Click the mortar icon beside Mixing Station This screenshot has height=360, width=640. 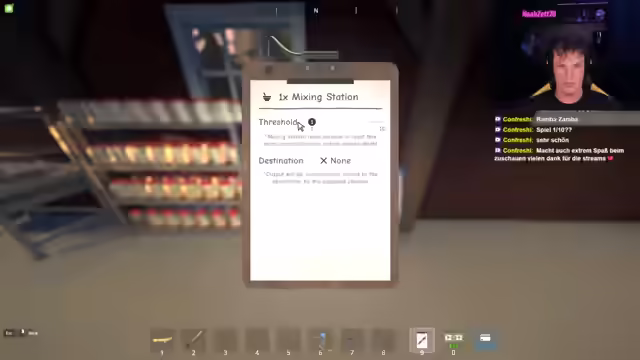267,97
